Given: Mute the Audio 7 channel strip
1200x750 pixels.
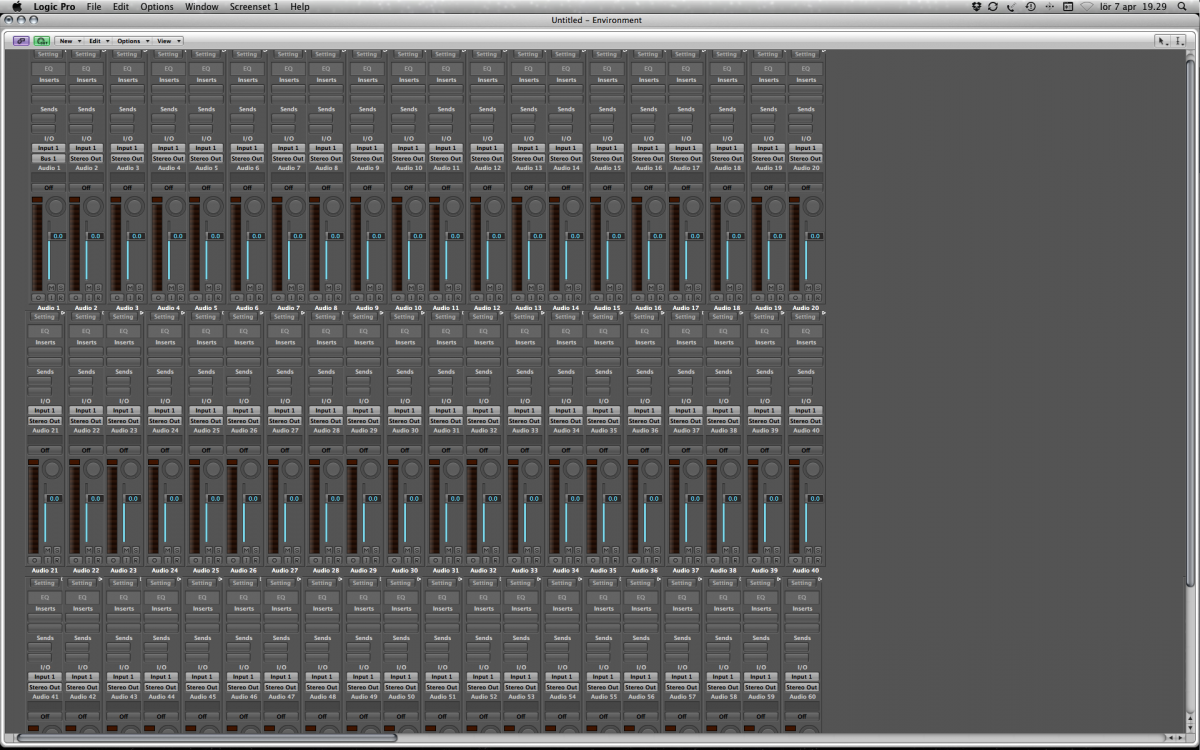Looking at the screenshot, I should coord(290,286).
